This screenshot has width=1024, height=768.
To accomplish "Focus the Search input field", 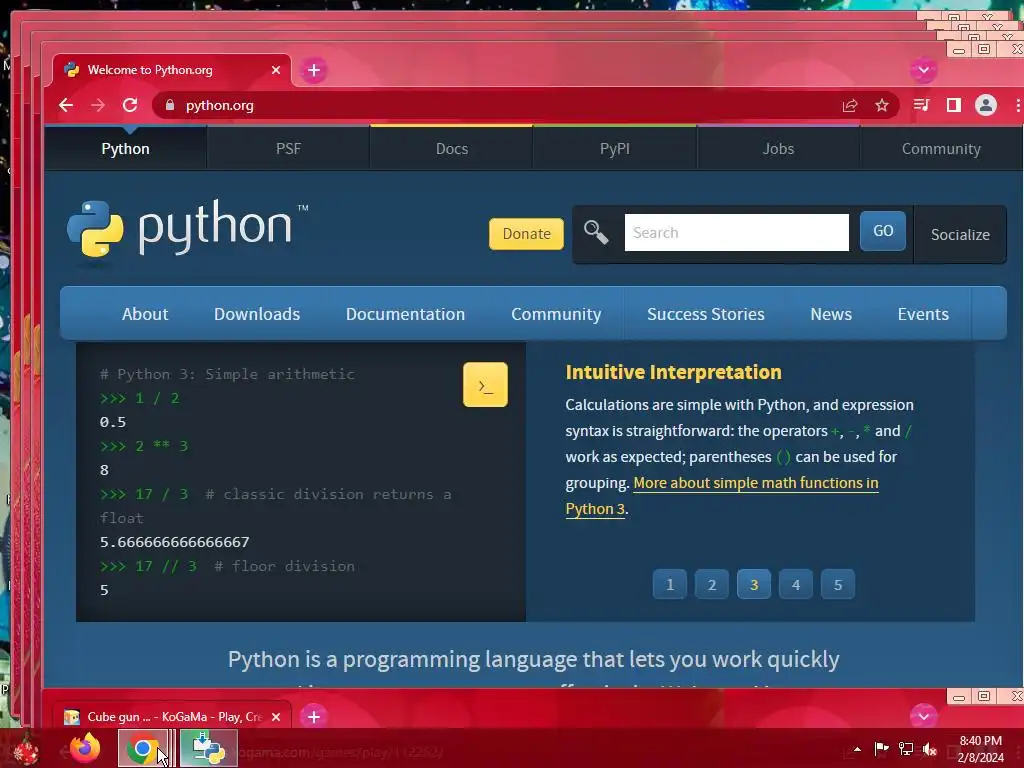I will click(737, 232).
